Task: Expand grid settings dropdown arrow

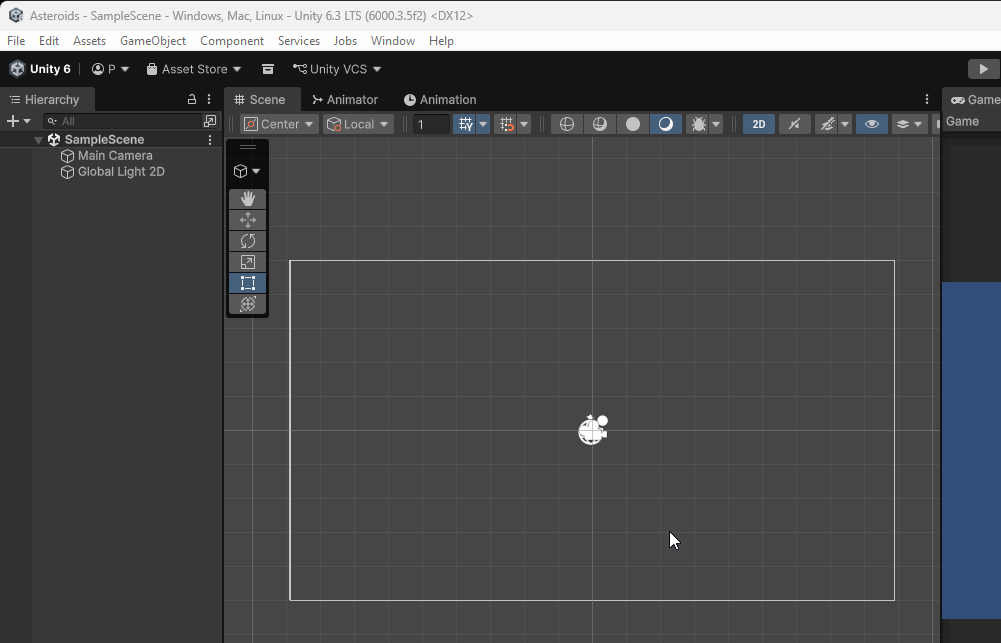Action: point(483,124)
